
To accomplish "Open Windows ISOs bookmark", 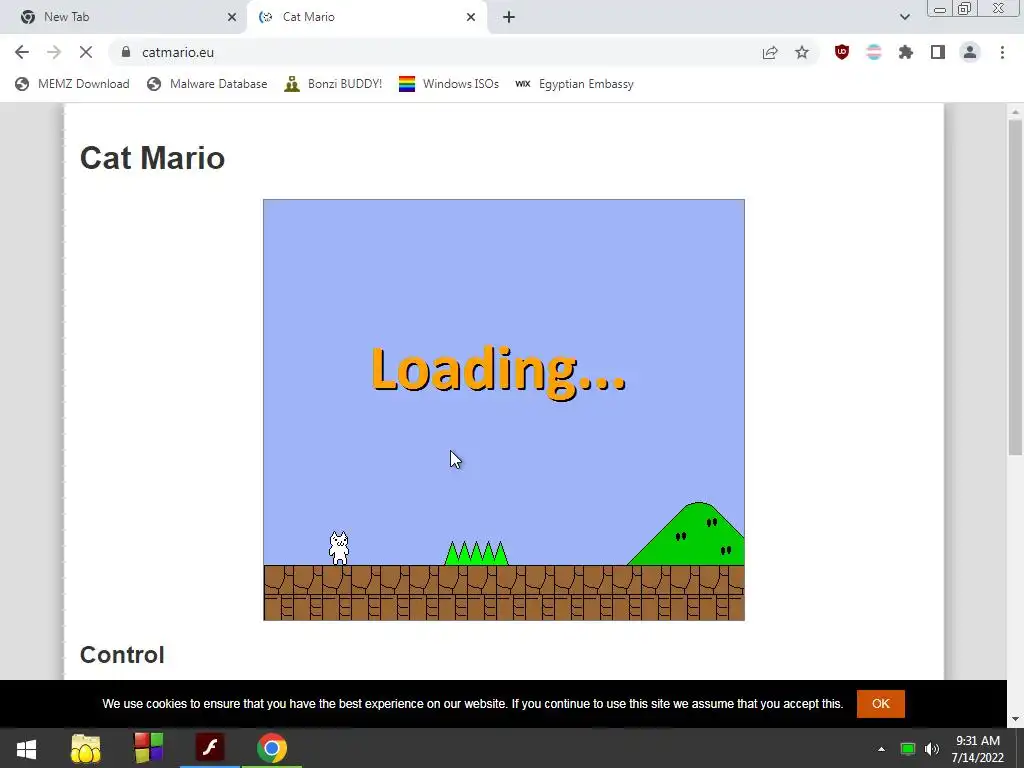I will coord(449,84).
